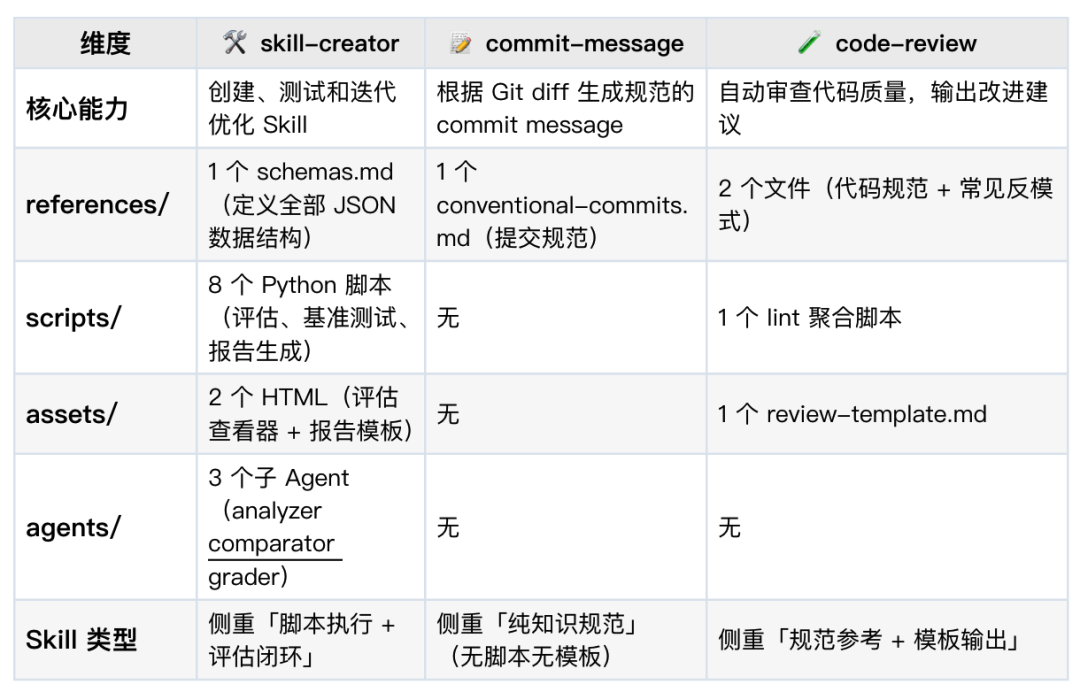This screenshot has height=692, width=1080.
Task: Click the schemas.md references cell
Action: (311, 205)
